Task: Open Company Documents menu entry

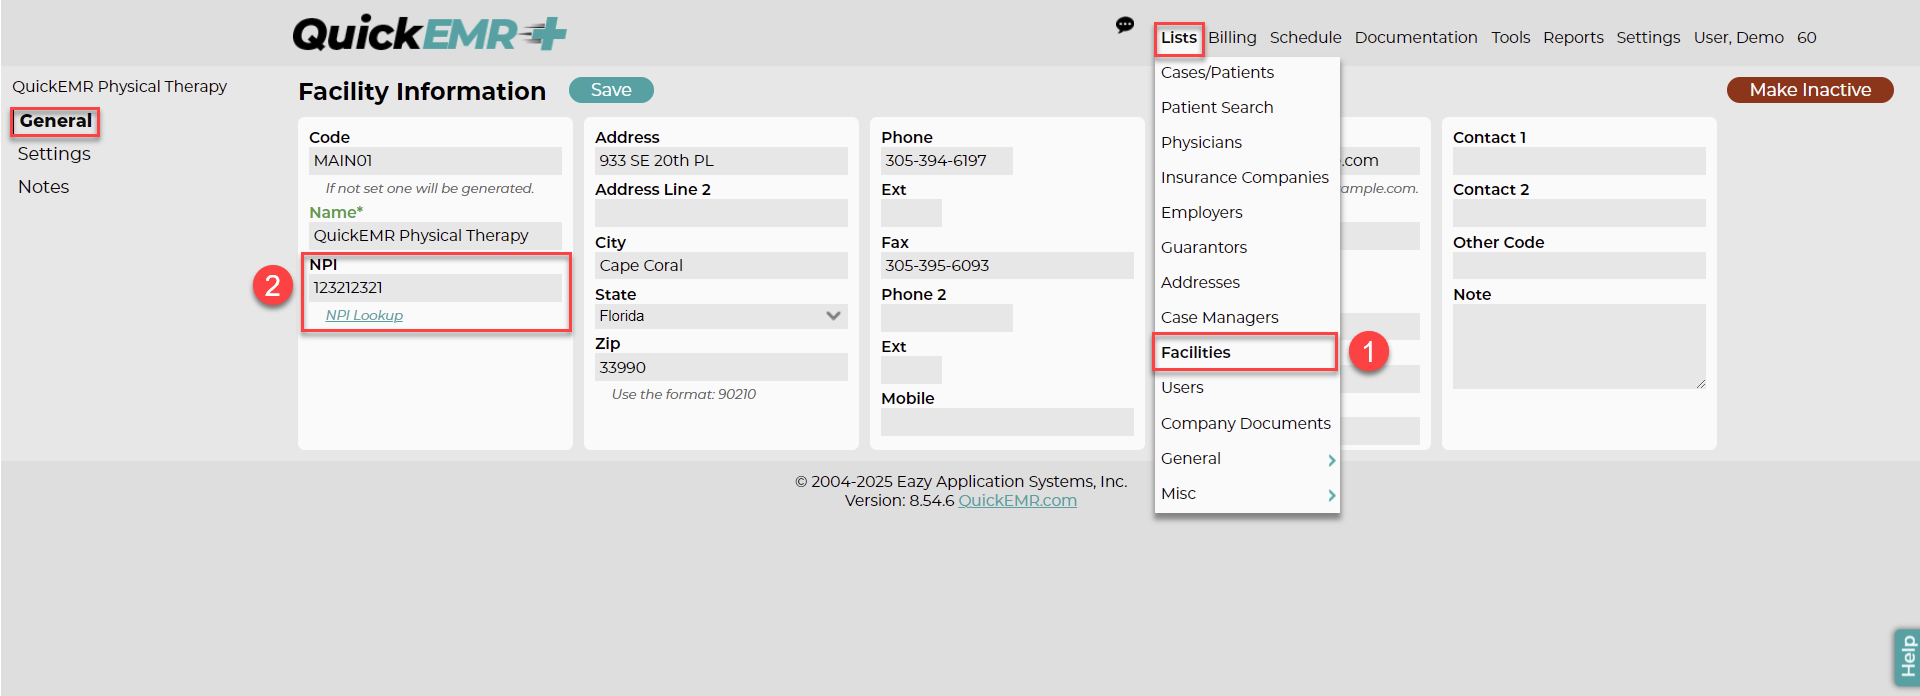Action: tap(1247, 424)
